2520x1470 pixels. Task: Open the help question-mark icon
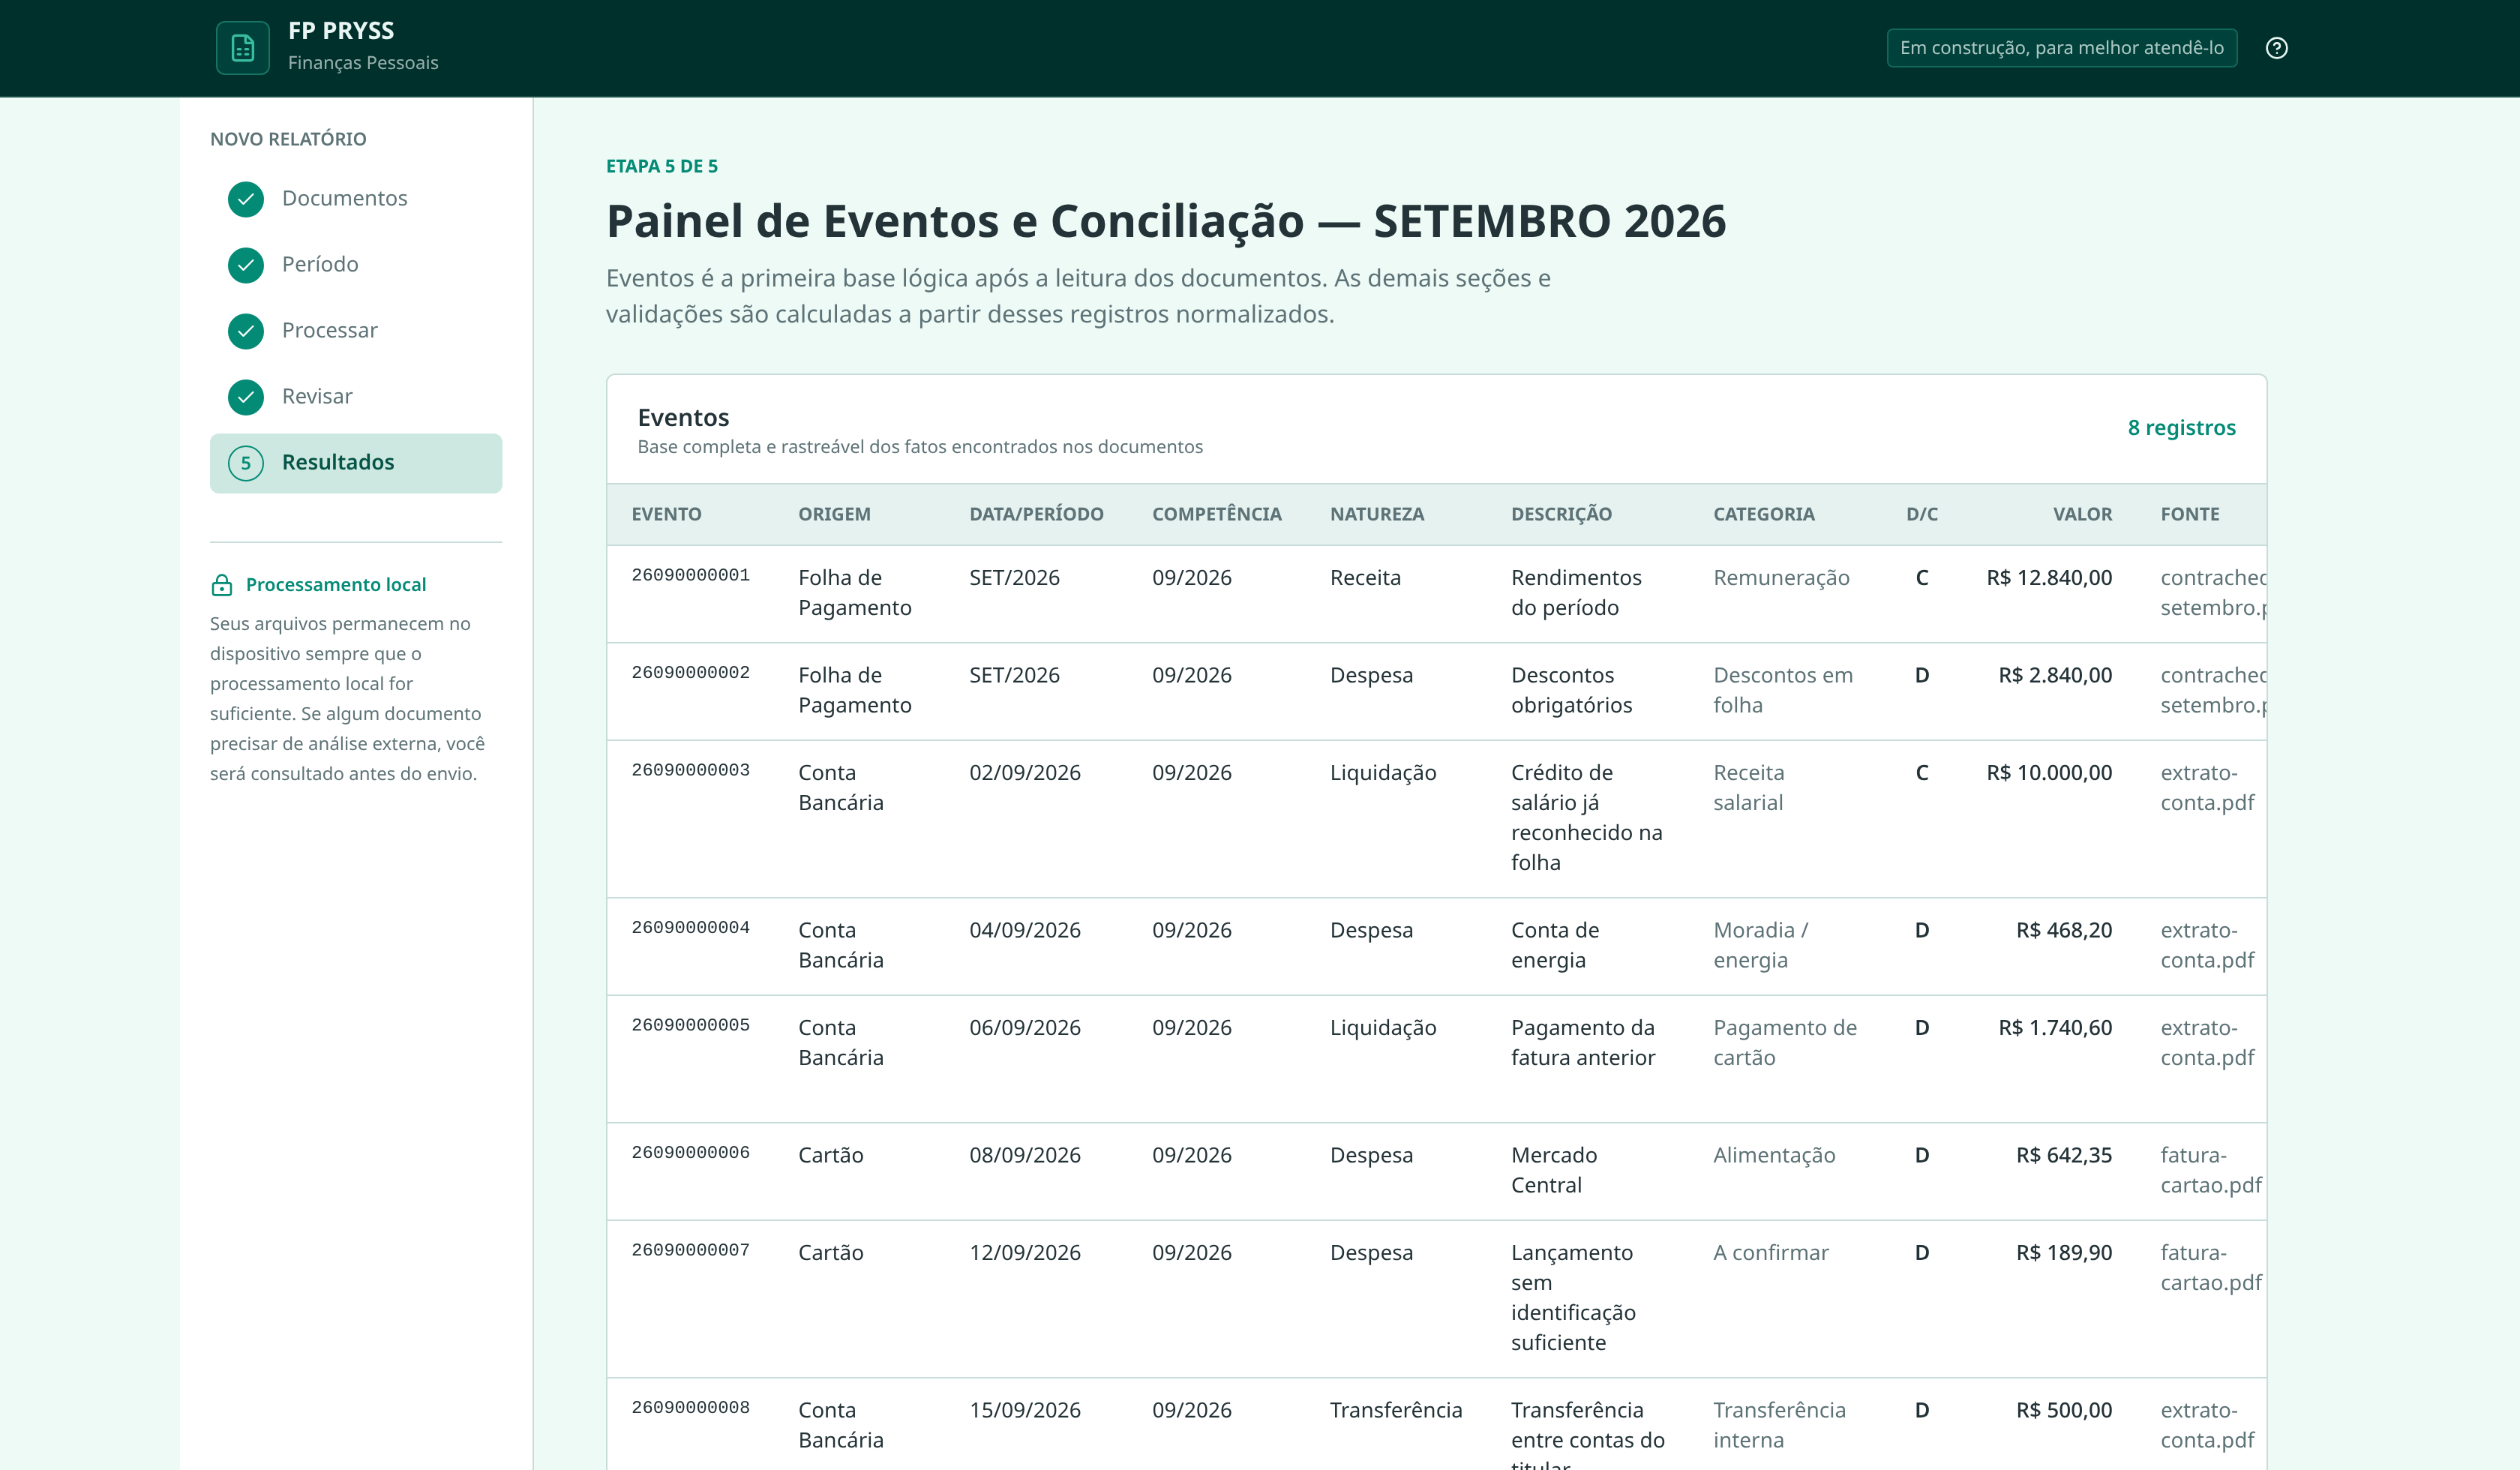click(x=2276, y=48)
